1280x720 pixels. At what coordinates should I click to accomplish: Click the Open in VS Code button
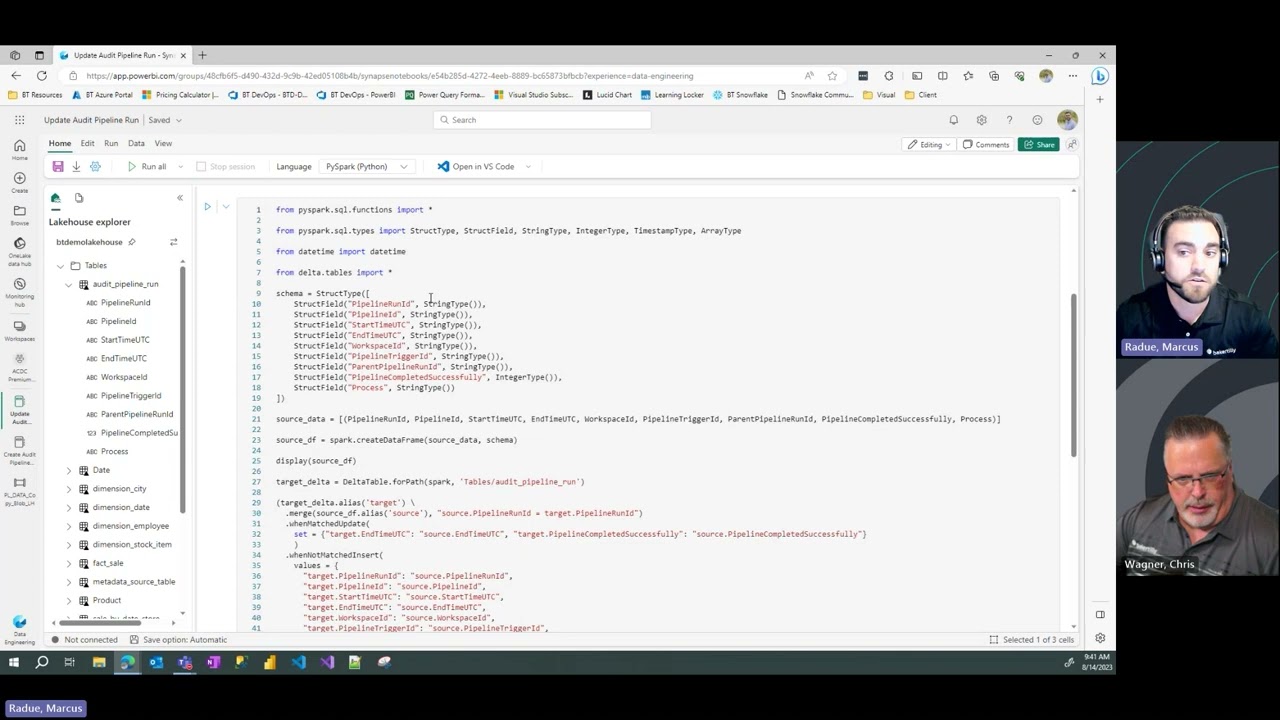476,167
